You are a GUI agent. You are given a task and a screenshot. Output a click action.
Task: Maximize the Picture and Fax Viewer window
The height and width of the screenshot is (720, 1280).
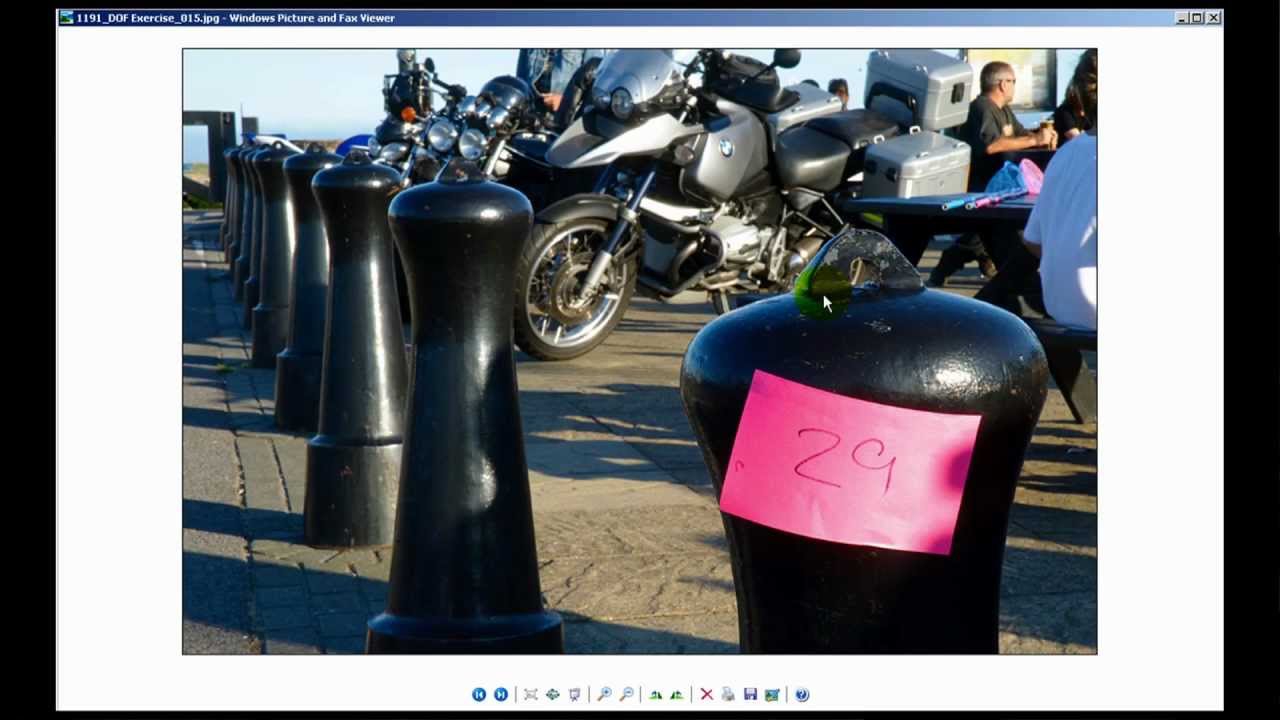click(1197, 17)
